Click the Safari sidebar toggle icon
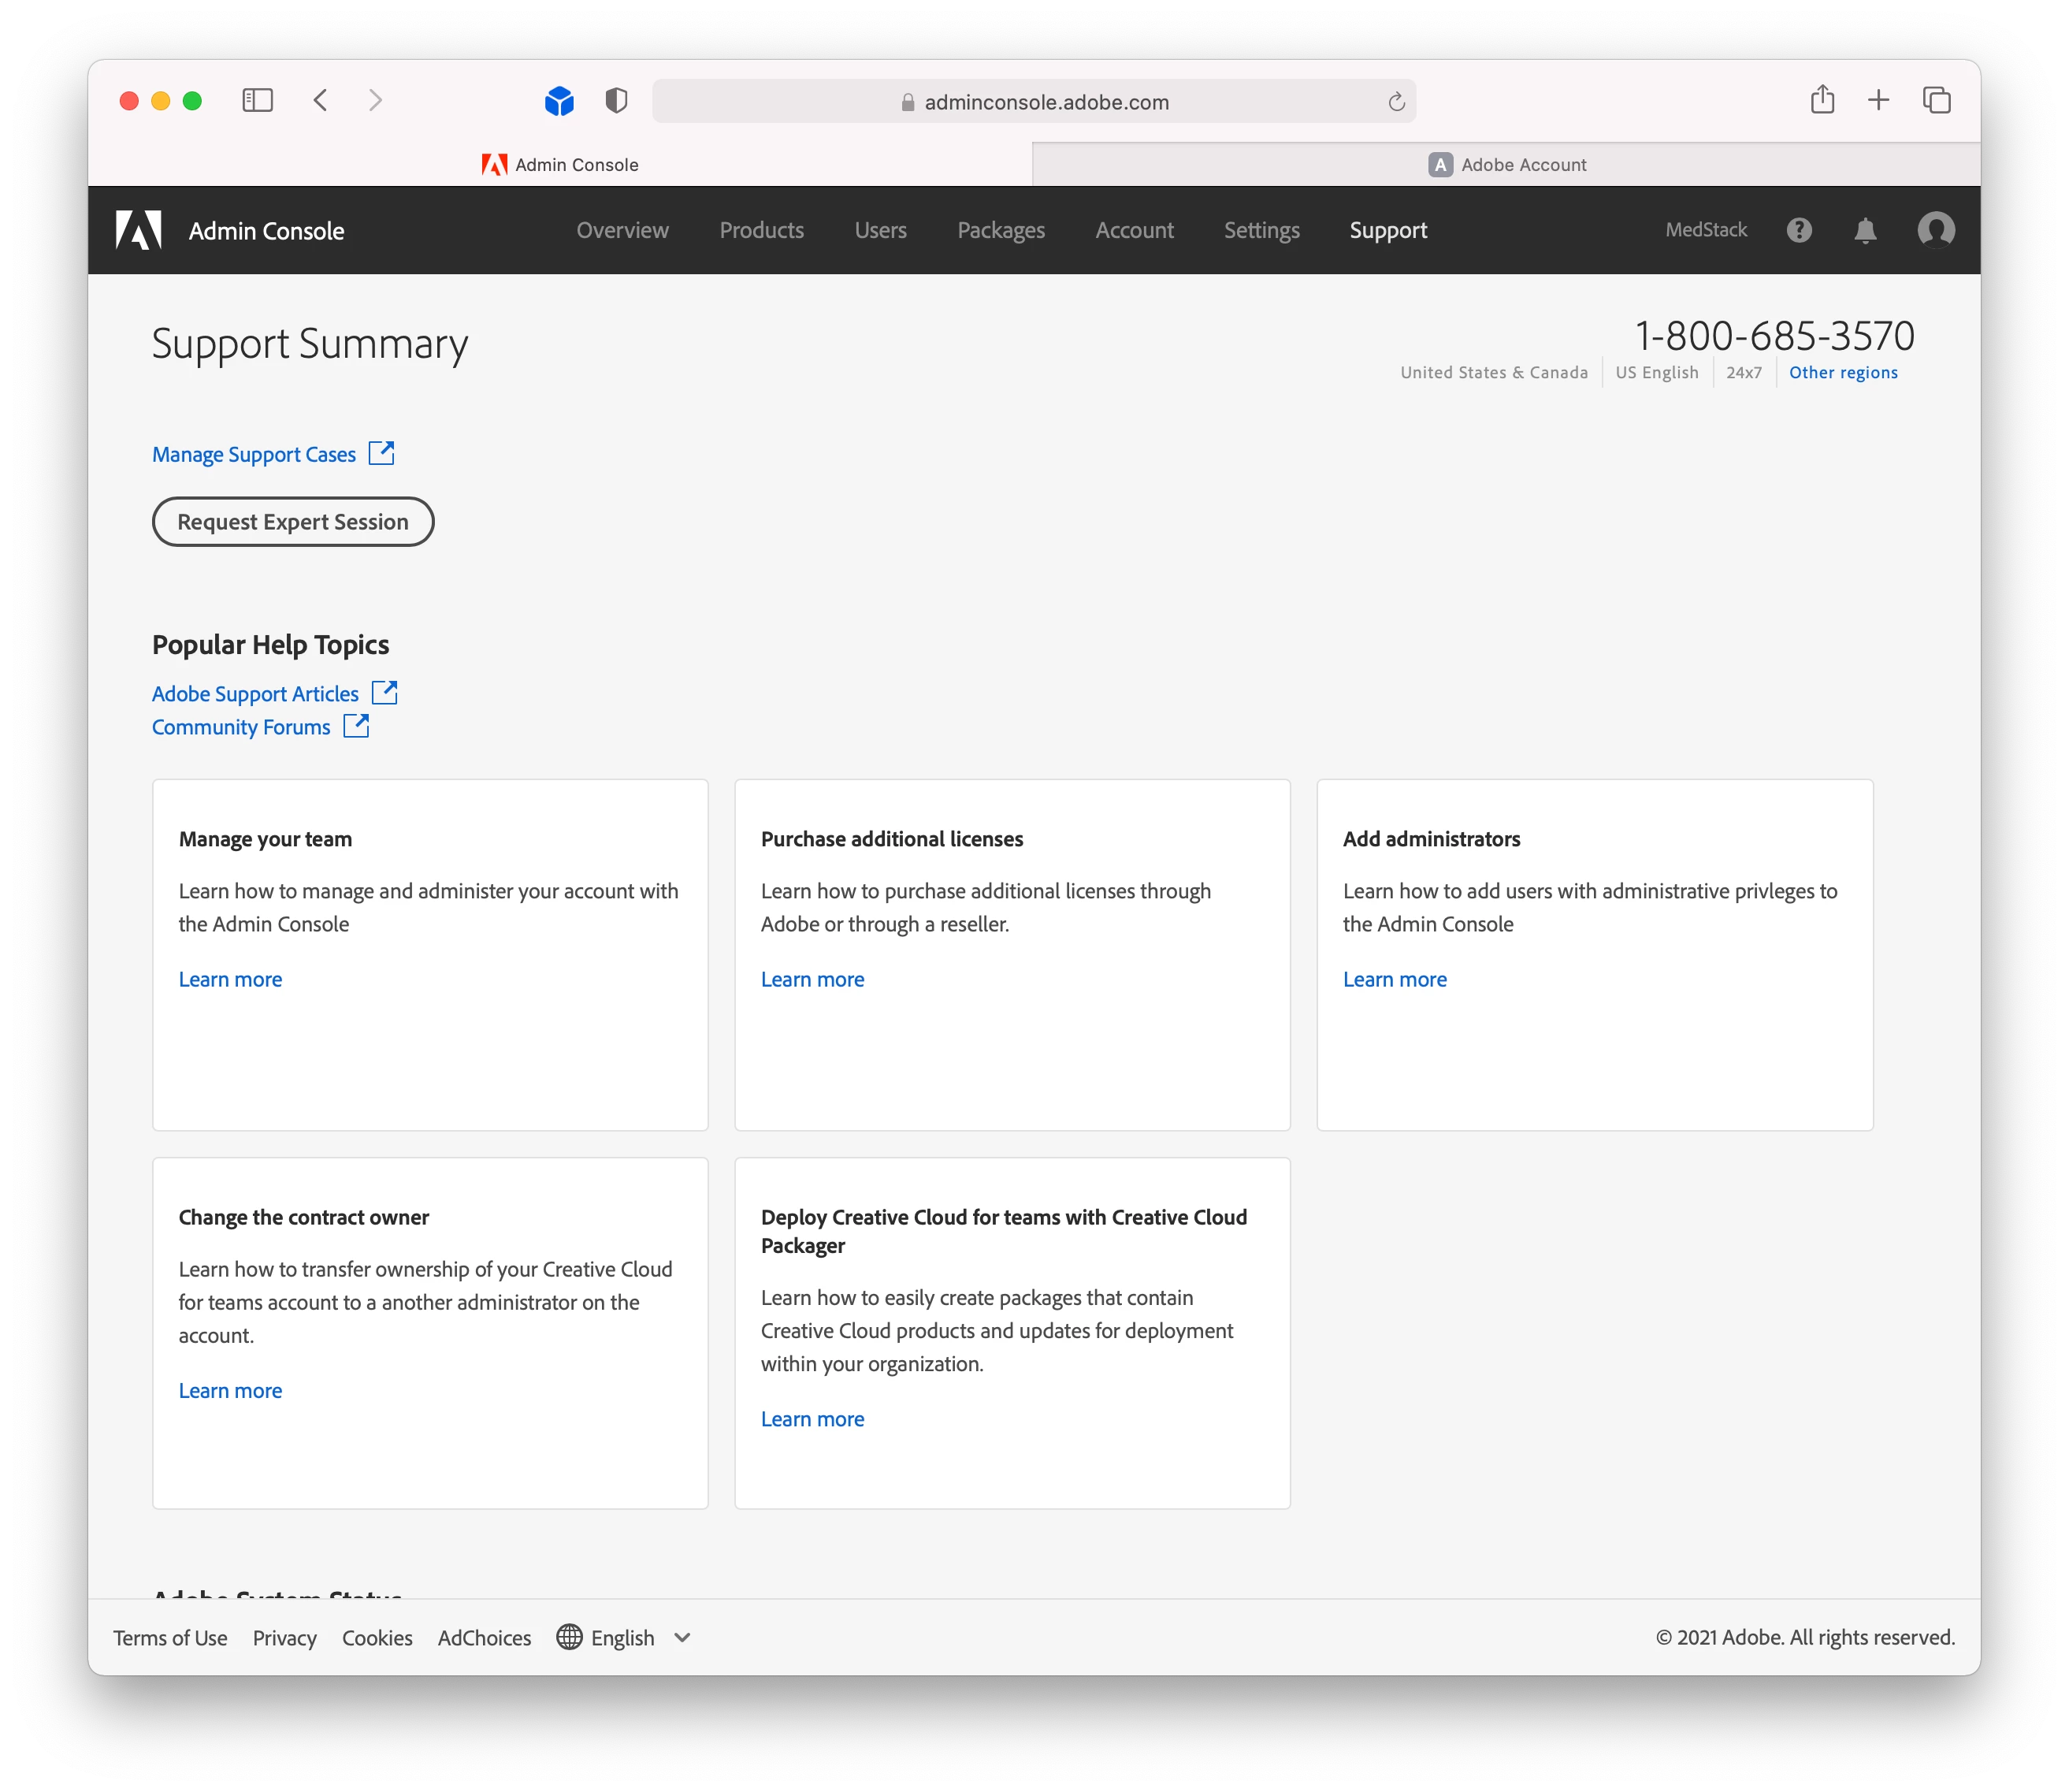Image resolution: width=2069 pixels, height=1792 pixels. 257,100
